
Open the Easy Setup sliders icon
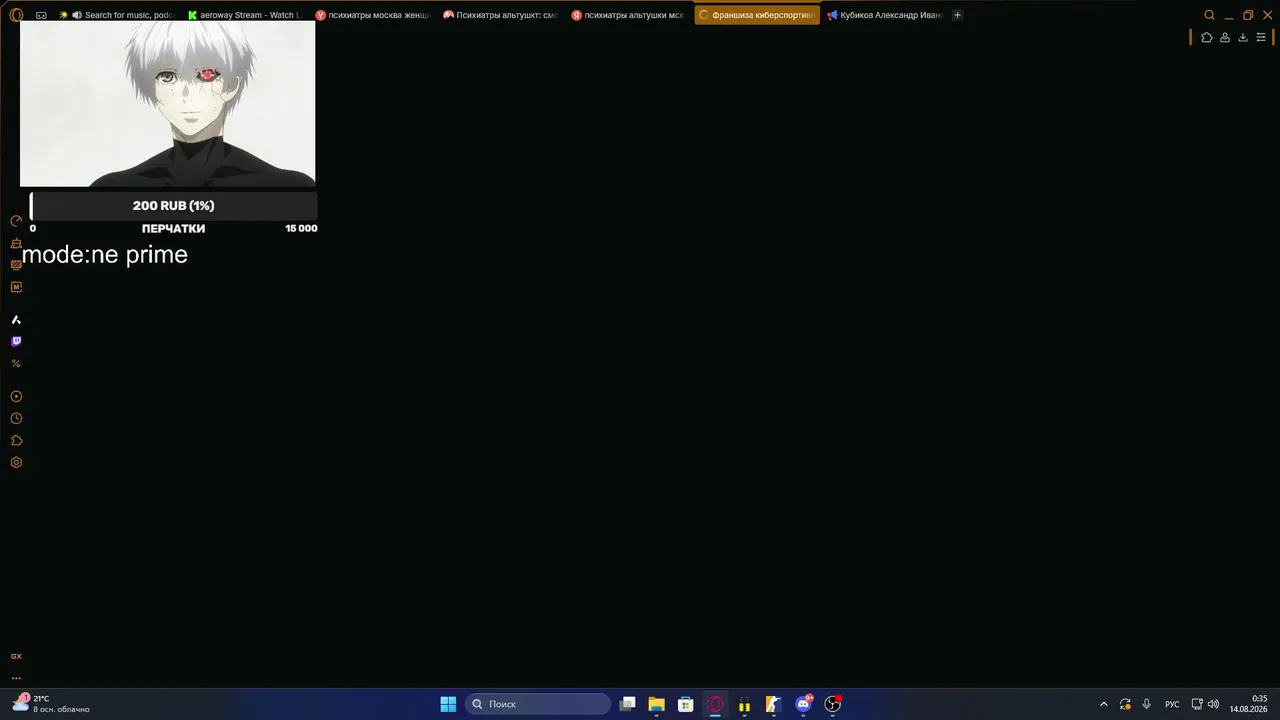pyautogui.click(x=1261, y=38)
